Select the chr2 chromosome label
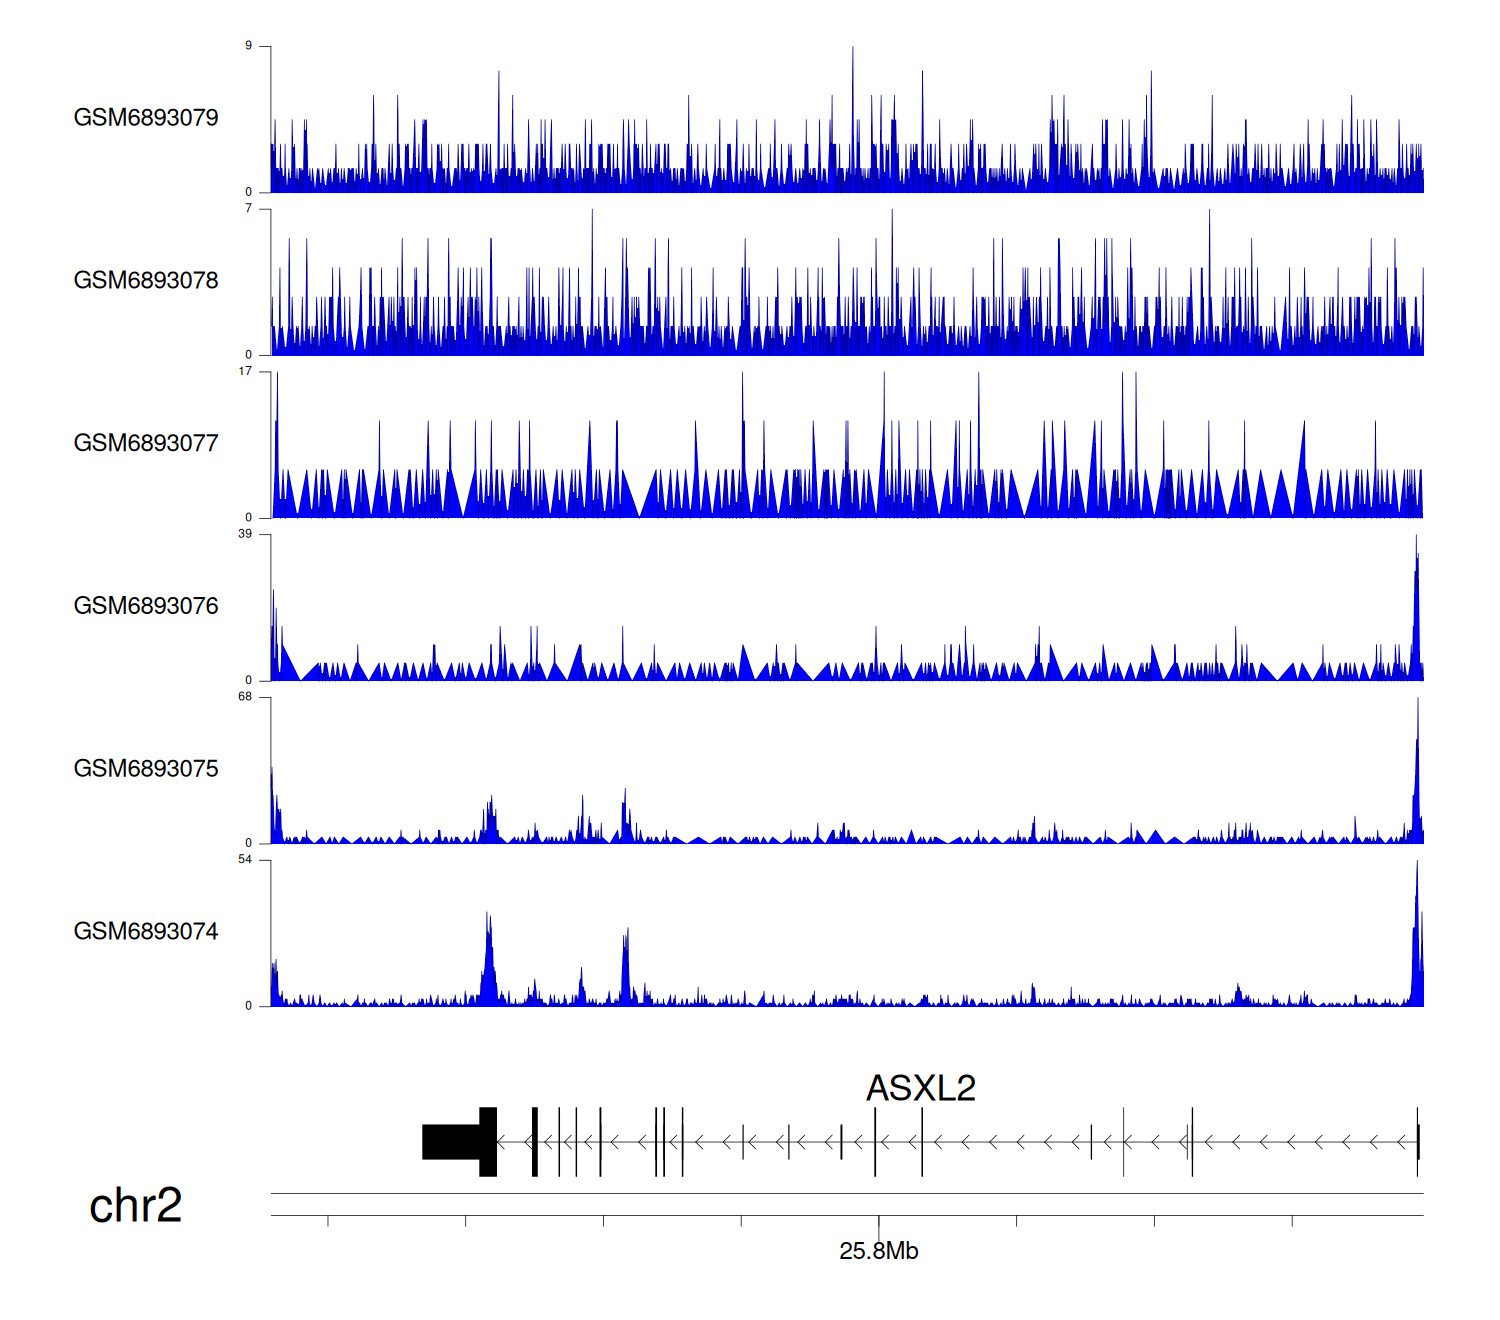 coord(136,1206)
